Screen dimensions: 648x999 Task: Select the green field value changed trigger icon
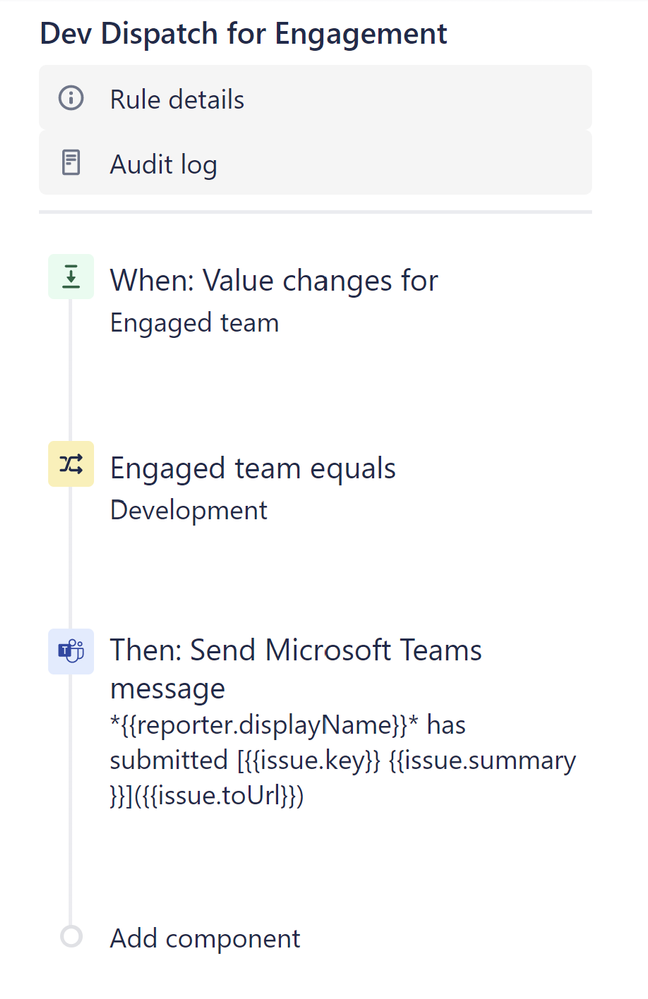70,276
